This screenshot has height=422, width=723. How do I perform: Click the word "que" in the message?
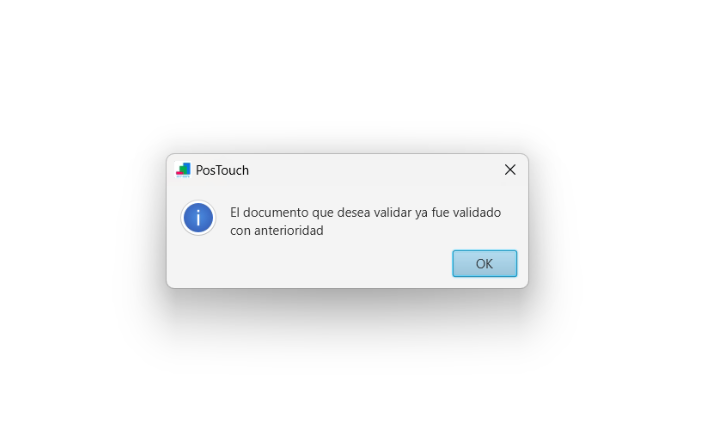322,214
